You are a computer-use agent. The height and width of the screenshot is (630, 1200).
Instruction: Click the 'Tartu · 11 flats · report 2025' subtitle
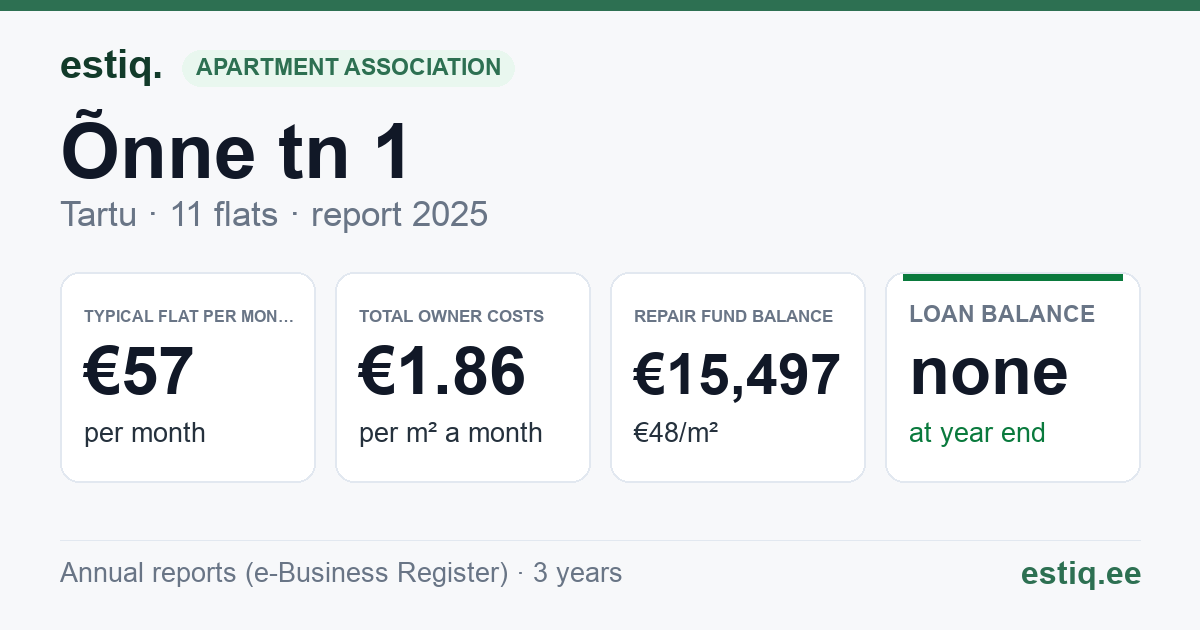pos(274,214)
